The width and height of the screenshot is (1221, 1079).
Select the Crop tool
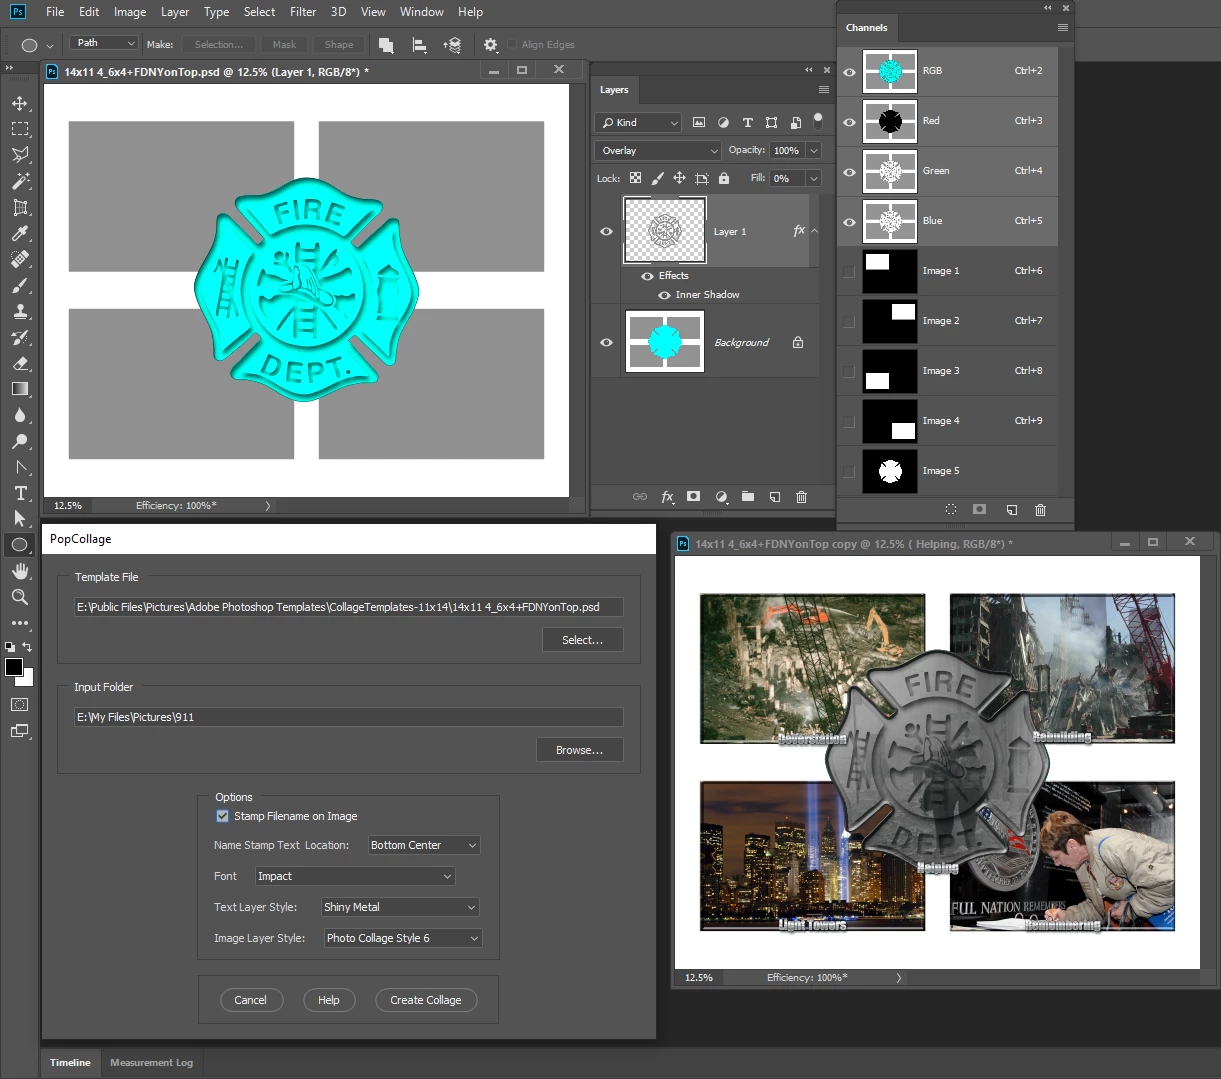tap(19, 207)
